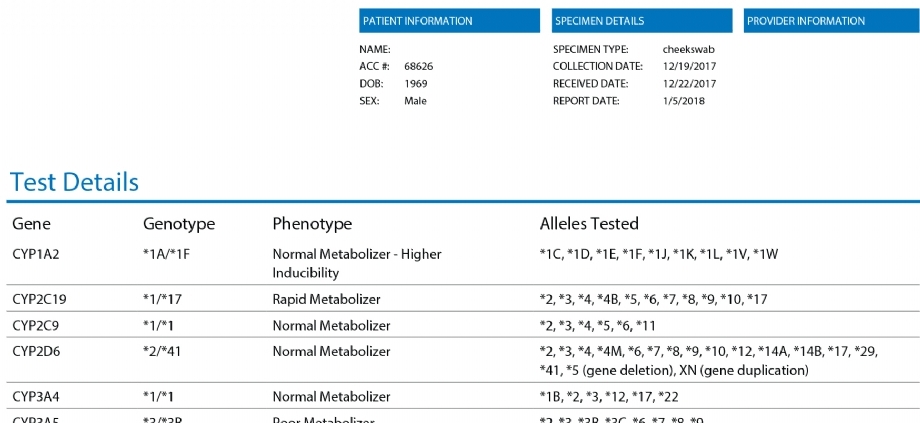
Task: Select the Test Details heading
Action: point(74,182)
